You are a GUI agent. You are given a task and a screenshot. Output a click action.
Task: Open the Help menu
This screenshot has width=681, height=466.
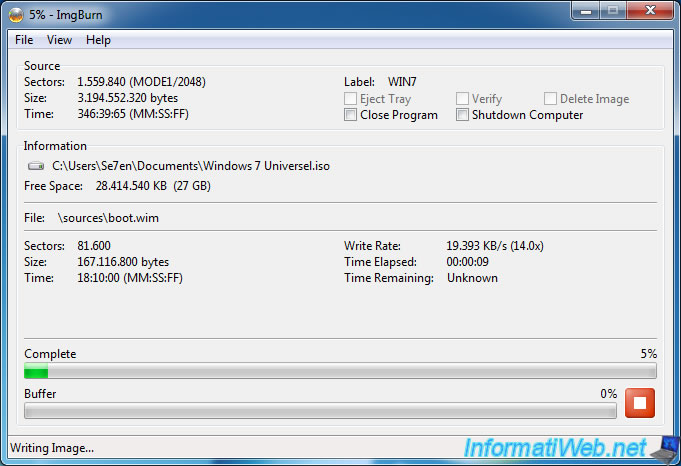point(98,40)
